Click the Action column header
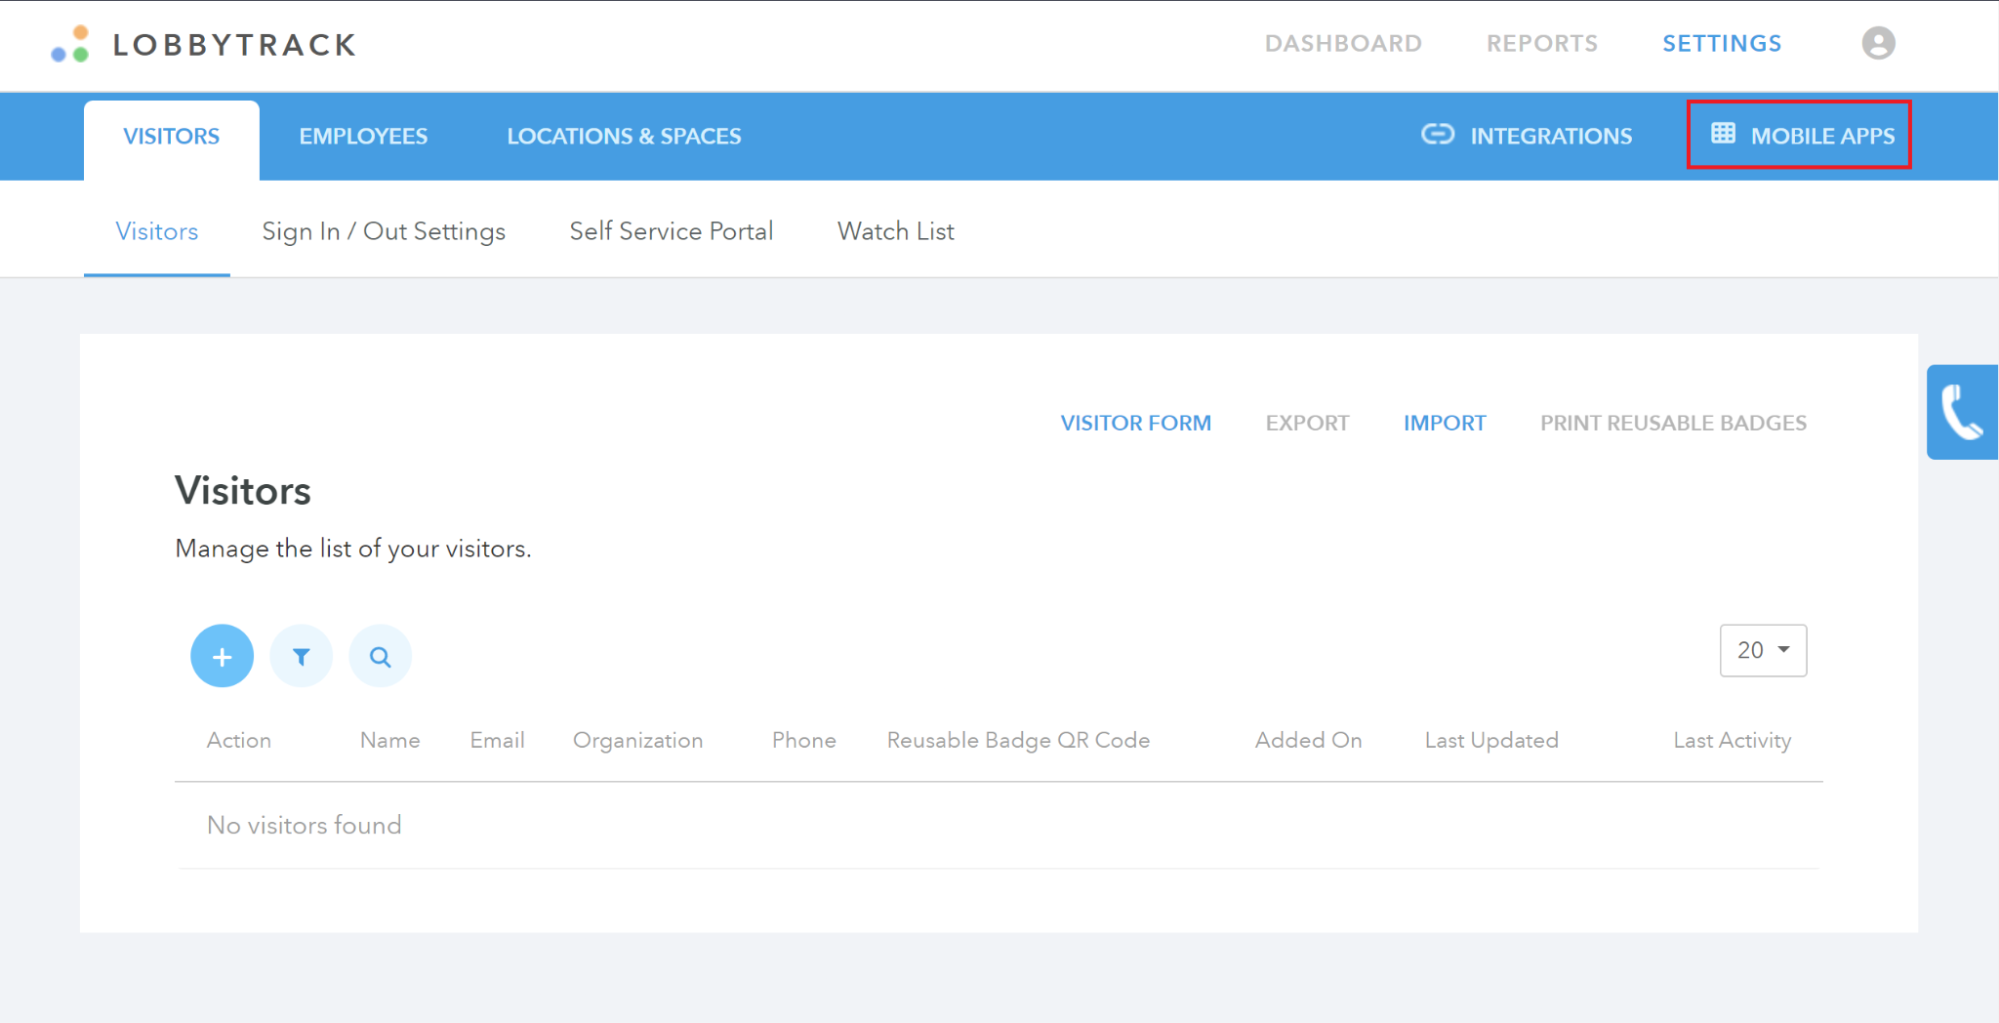1999x1023 pixels. point(239,740)
